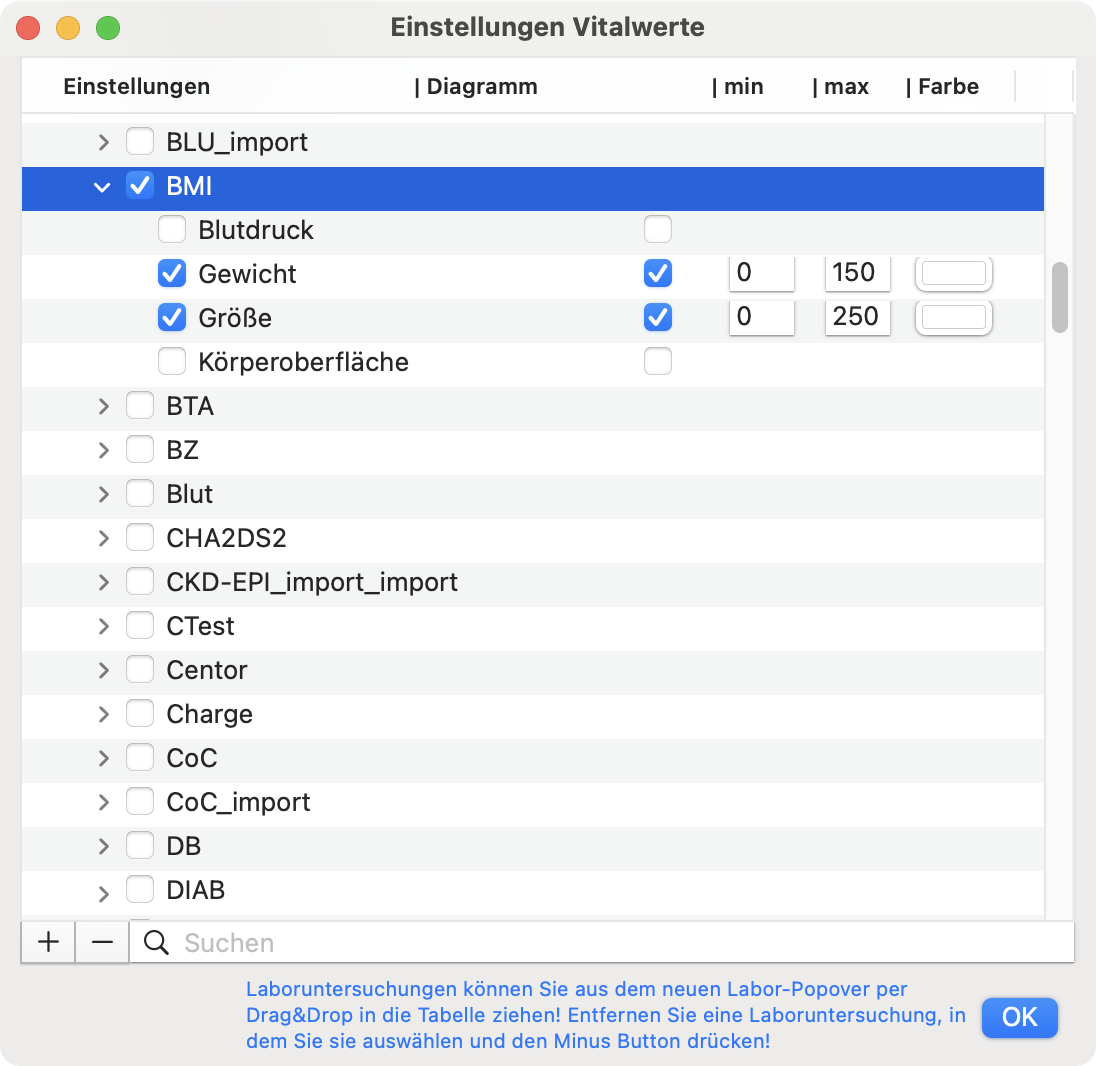Expand the BZ group
The width and height of the screenshot is (1096, 1066).
pyautogui.click(x=103, y=450)
